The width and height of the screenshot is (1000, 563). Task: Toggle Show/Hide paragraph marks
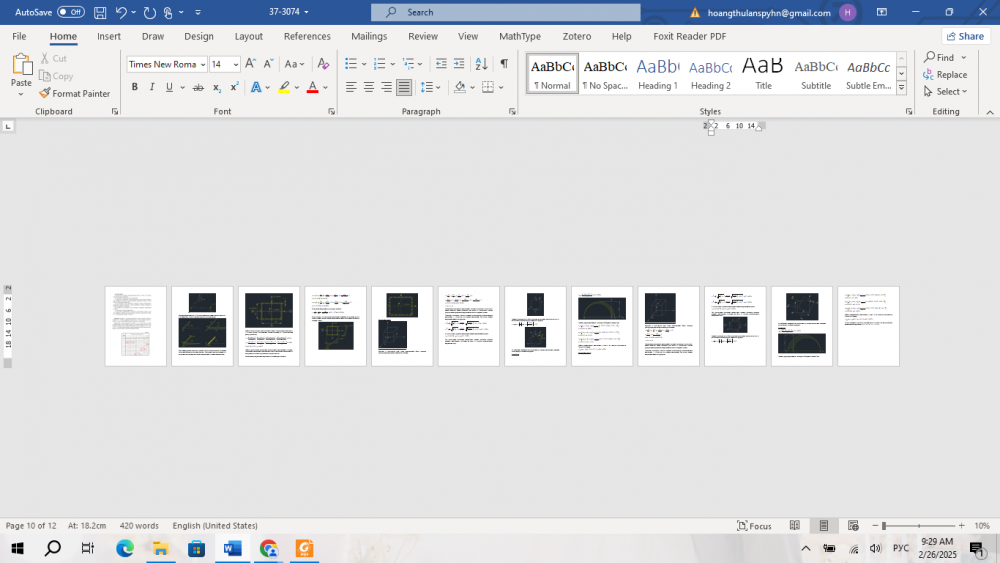pos(504,64)
